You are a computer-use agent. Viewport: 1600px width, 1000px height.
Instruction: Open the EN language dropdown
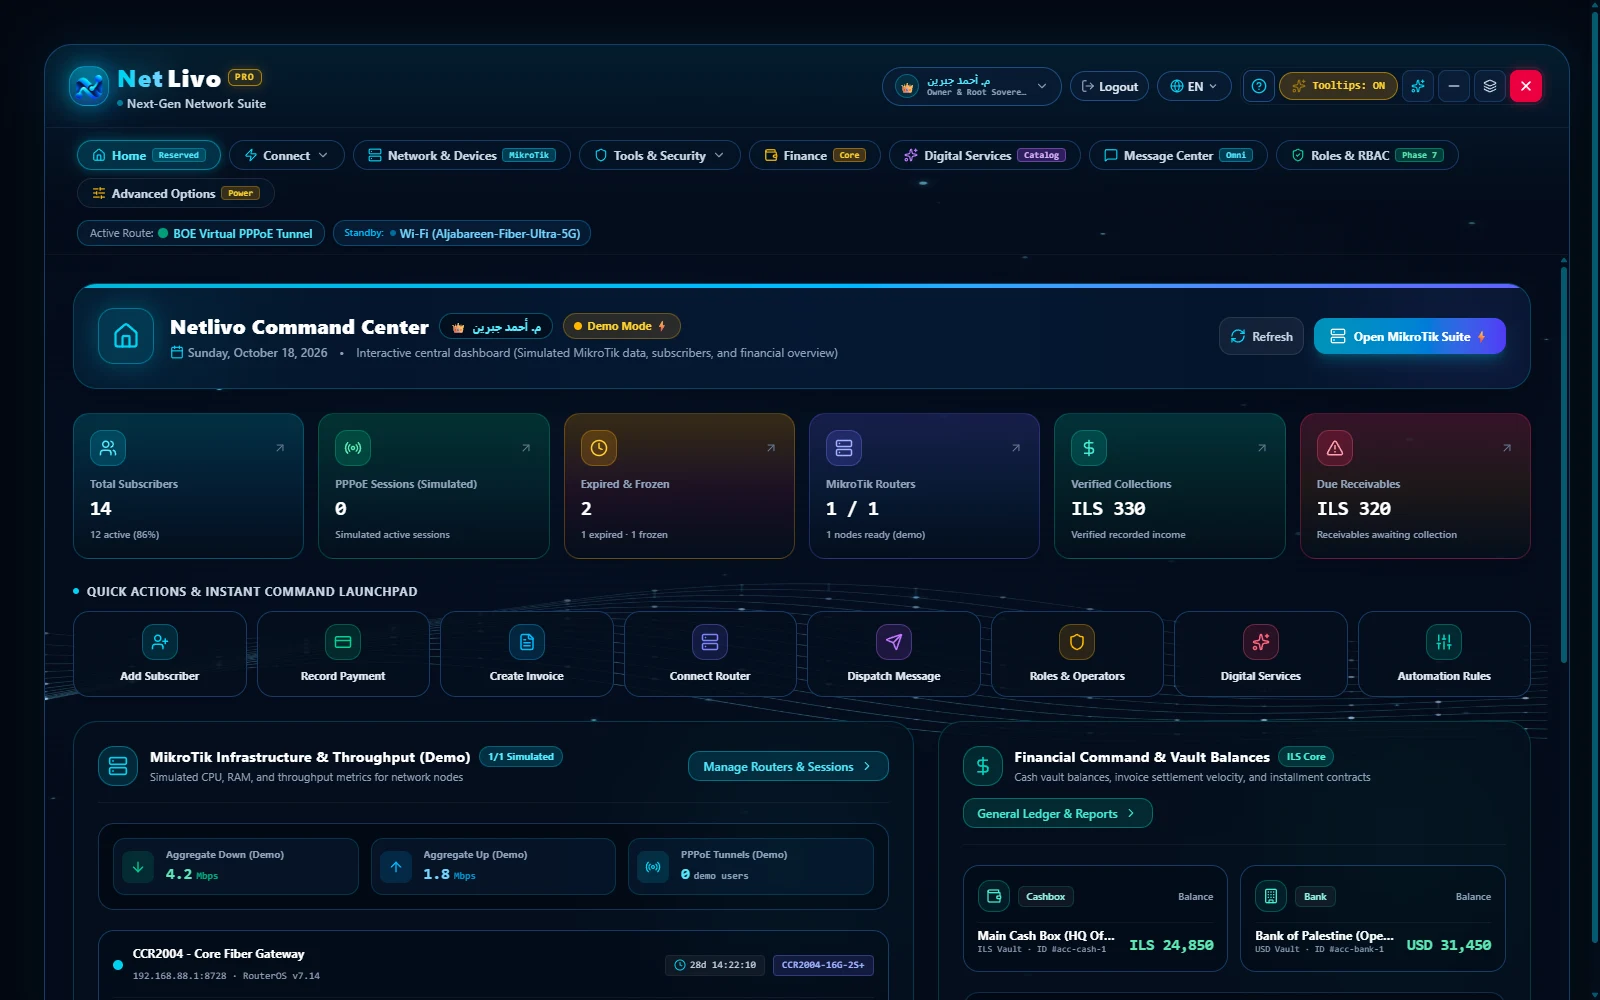[x=1194, y=86]
